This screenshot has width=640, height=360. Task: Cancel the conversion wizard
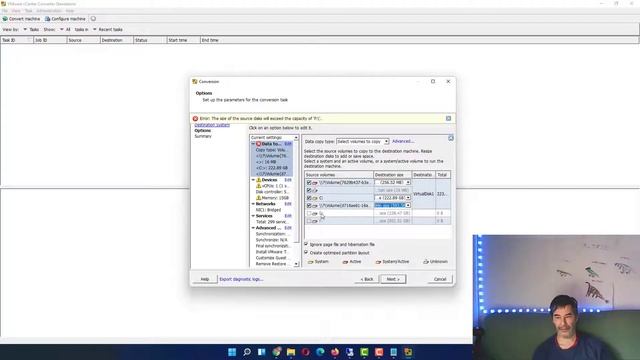[440, 279]
